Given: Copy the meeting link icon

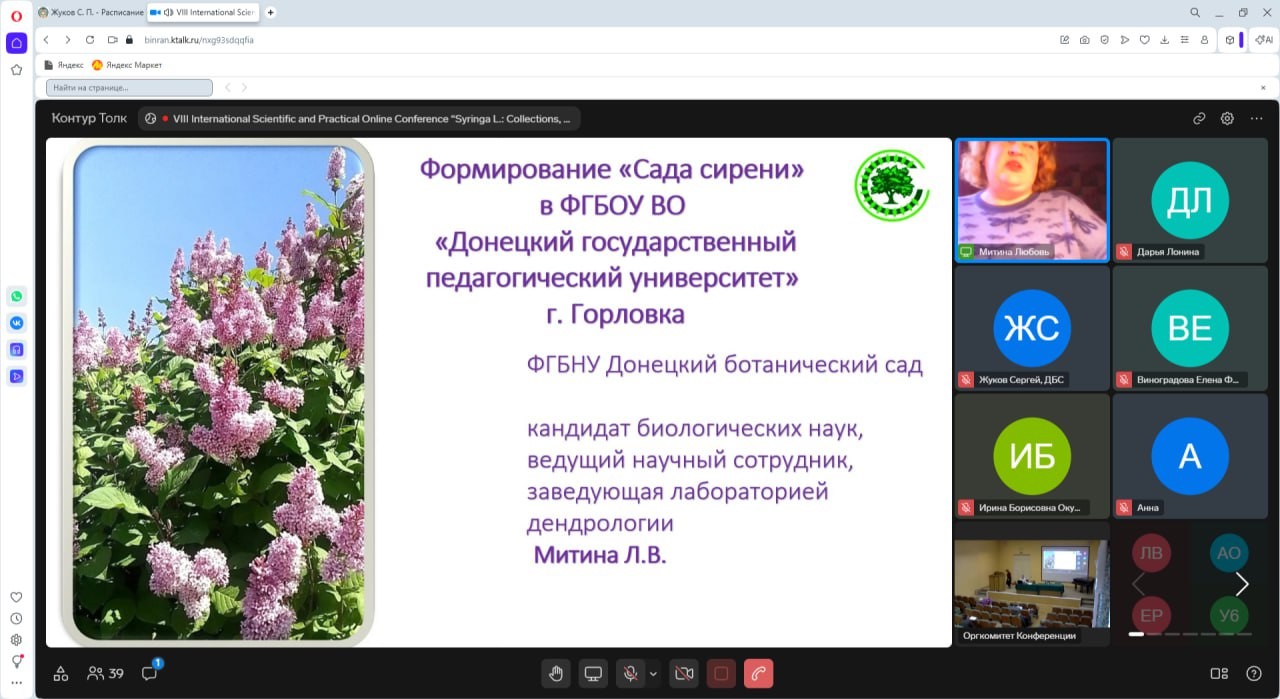Looking at the screenshot, I should pos(1199,118).
